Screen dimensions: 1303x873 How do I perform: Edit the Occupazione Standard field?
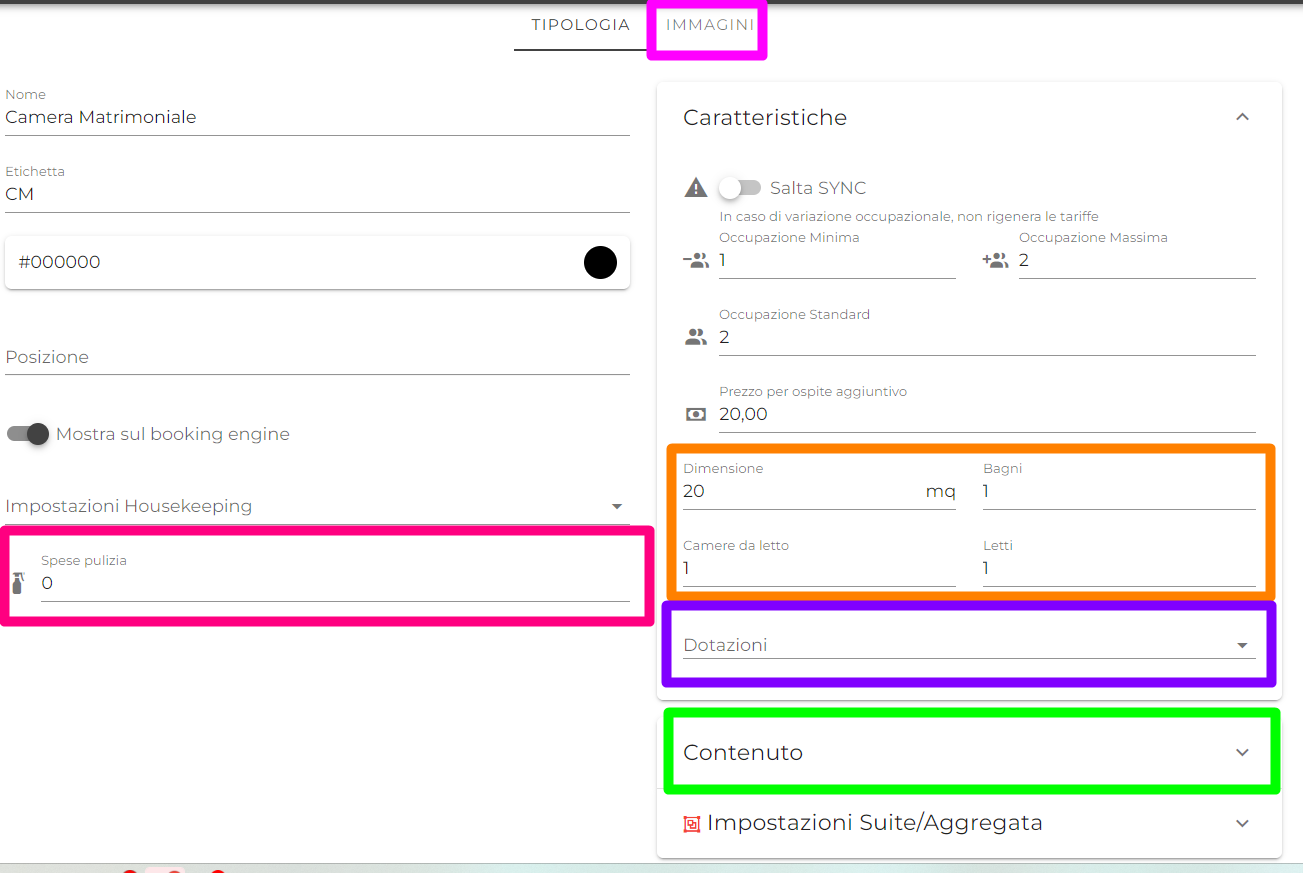987,338
